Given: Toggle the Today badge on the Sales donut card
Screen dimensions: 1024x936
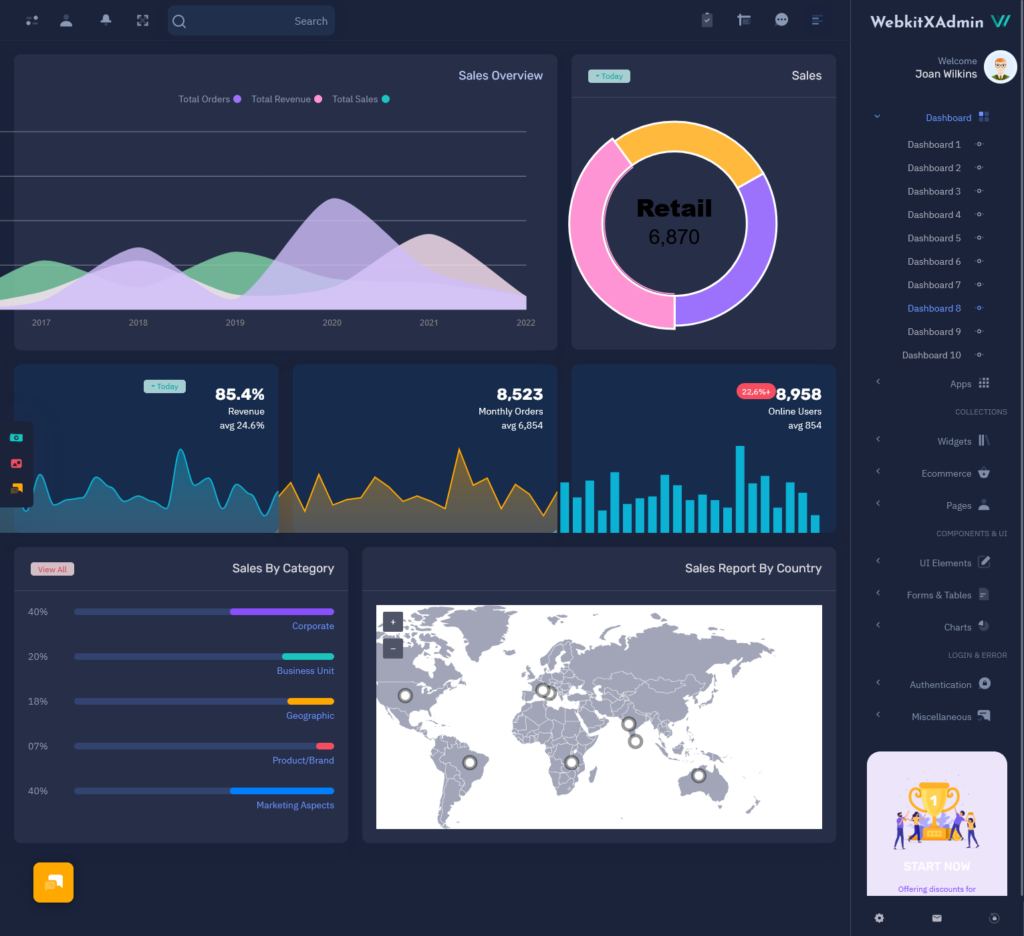Looking at the screenshot, I should 608,75.
